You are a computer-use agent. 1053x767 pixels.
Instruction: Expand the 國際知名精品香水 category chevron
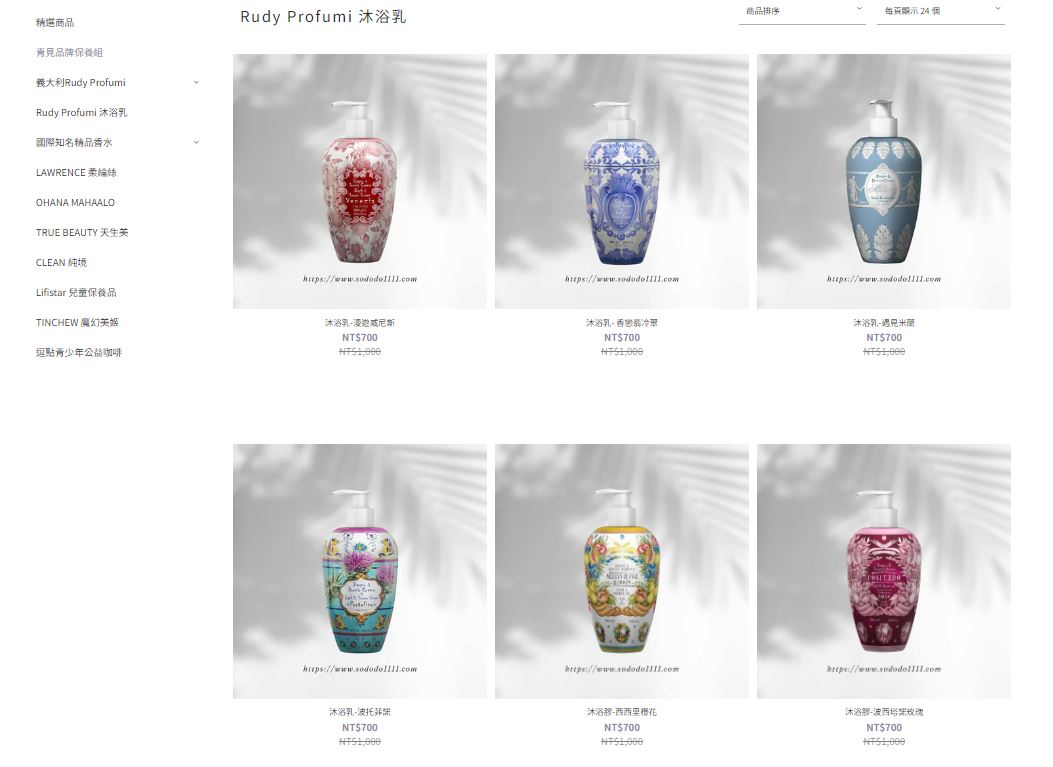point(196,142)
